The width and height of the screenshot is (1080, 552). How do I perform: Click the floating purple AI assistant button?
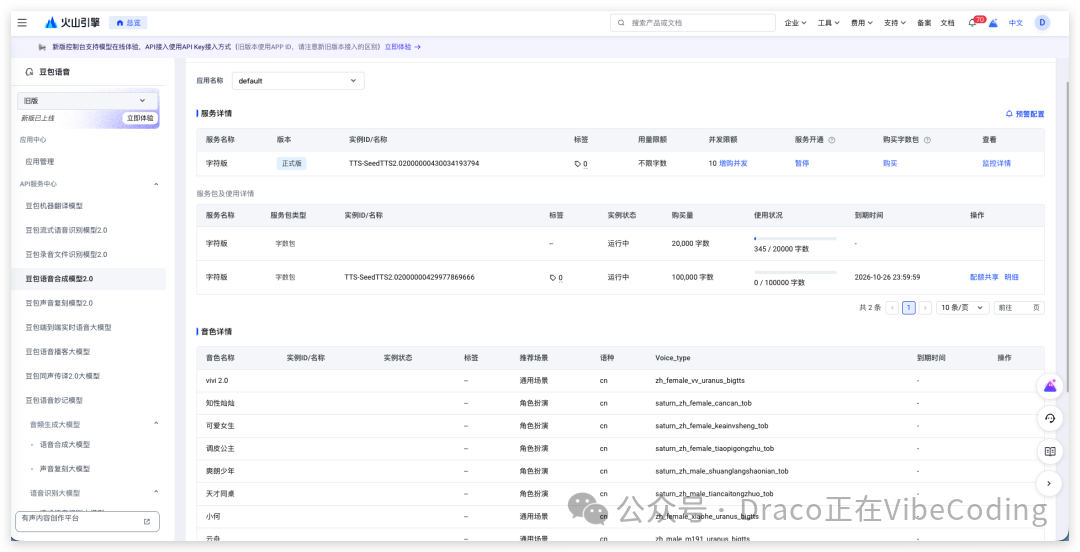[x=1050, y=386]
